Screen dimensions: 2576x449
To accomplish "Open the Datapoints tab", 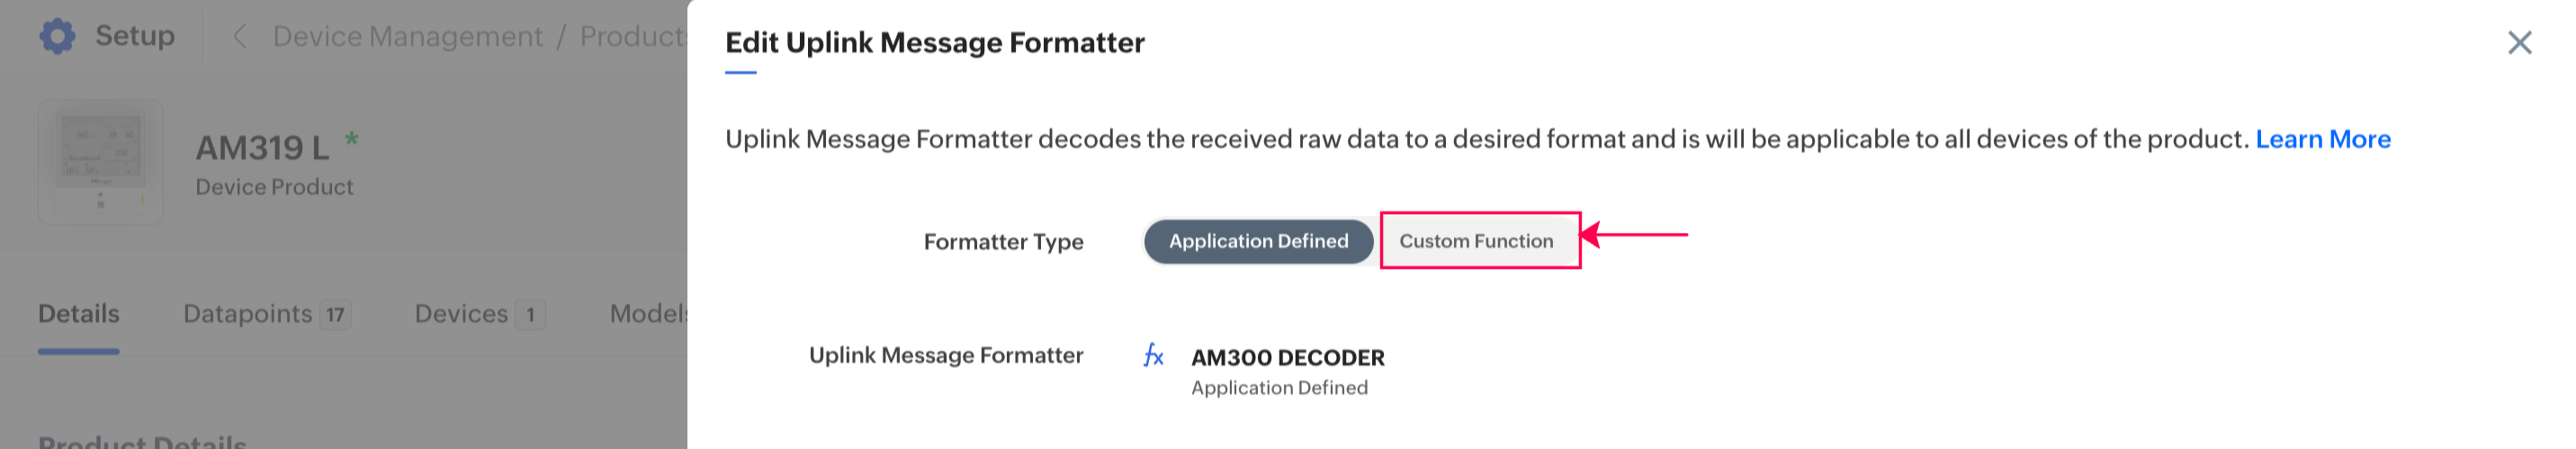I will coord(247,314).
